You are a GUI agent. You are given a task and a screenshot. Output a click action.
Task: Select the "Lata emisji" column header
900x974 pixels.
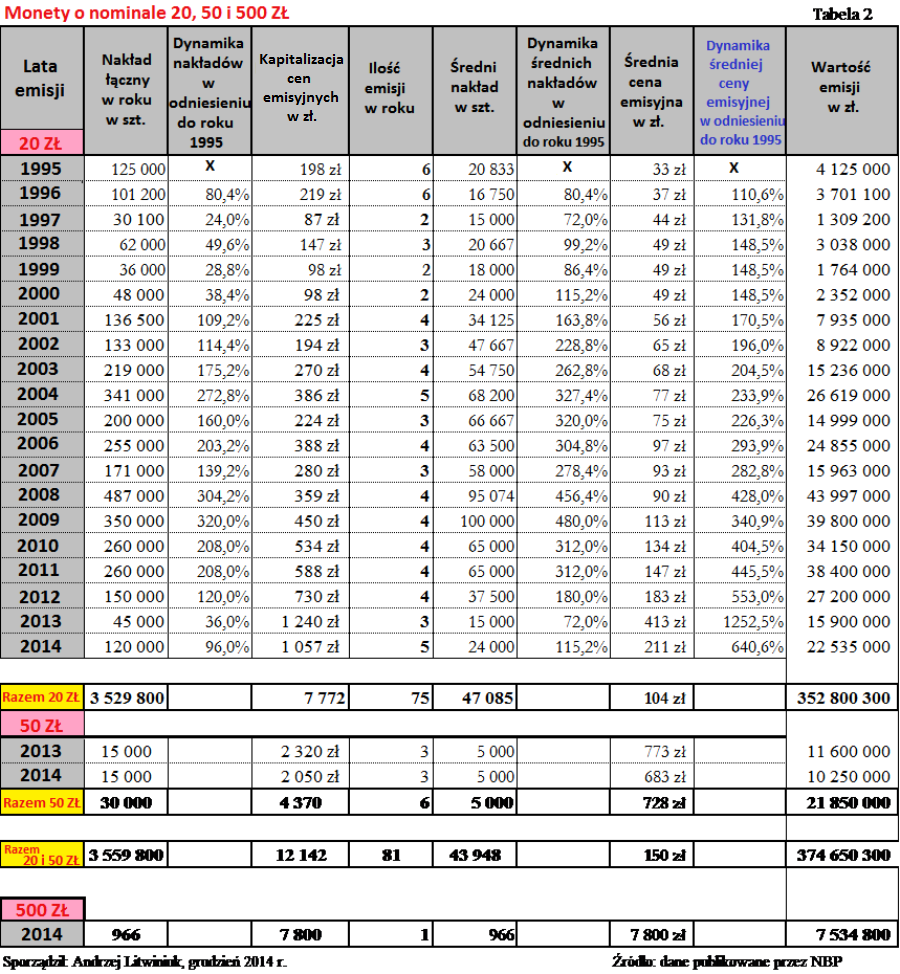pyautogui.click(x=42, y=78)
